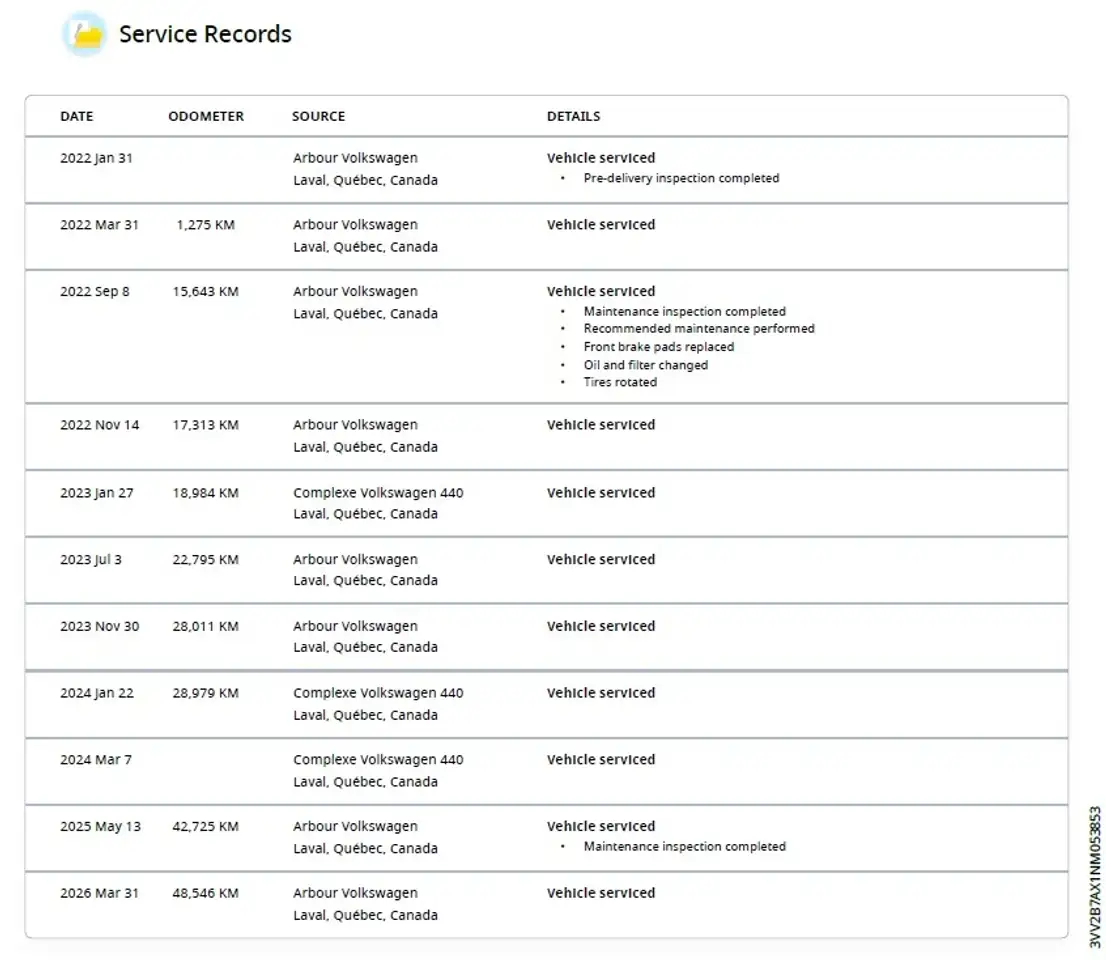1106x960 pixels.
Task: Click Pre-delivery inspection completed detail
Action: 681,178
